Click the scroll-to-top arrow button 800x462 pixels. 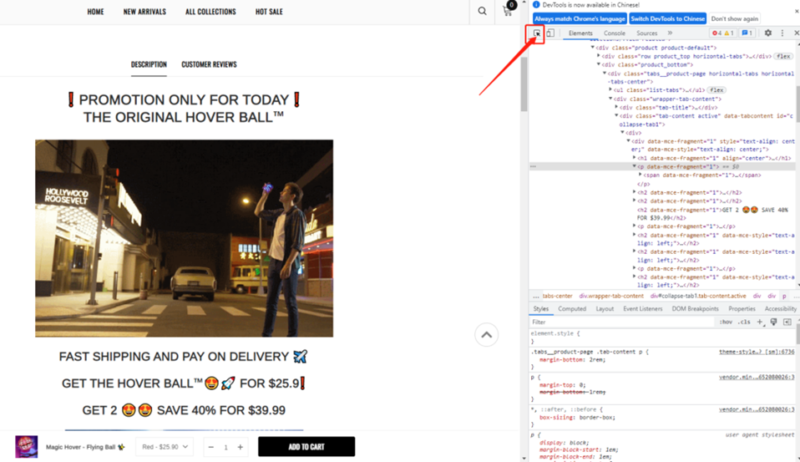pos(485,335)
